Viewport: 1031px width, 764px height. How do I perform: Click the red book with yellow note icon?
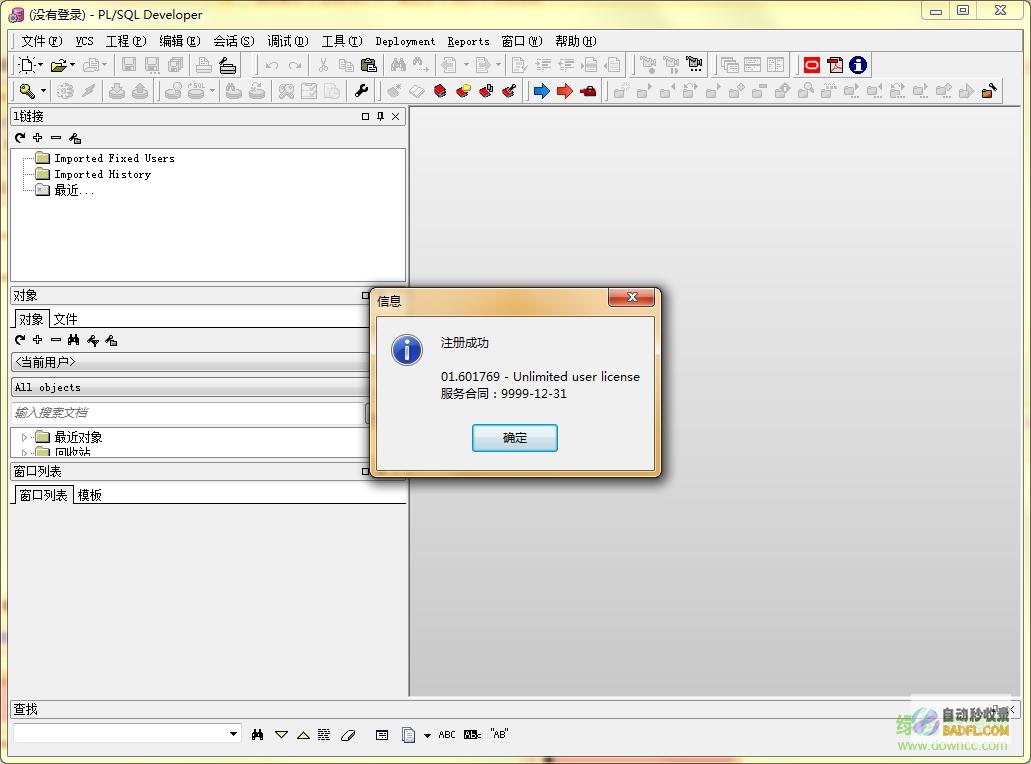463,91
